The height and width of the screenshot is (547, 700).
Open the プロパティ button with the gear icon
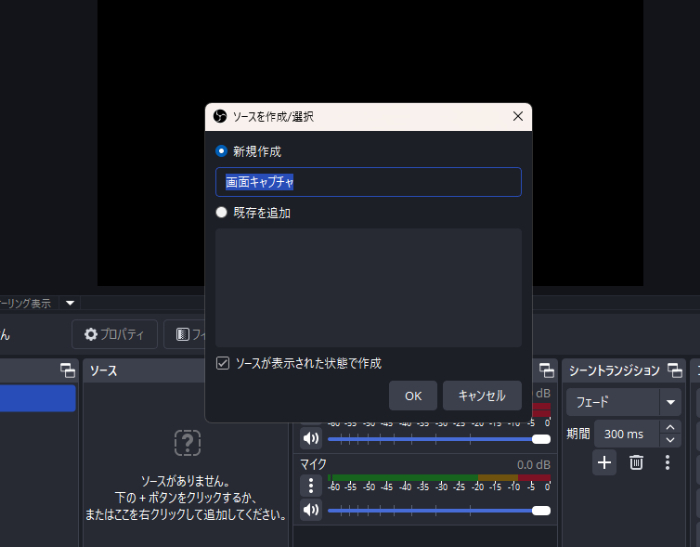pyautogui.click(x=115, y=334)
